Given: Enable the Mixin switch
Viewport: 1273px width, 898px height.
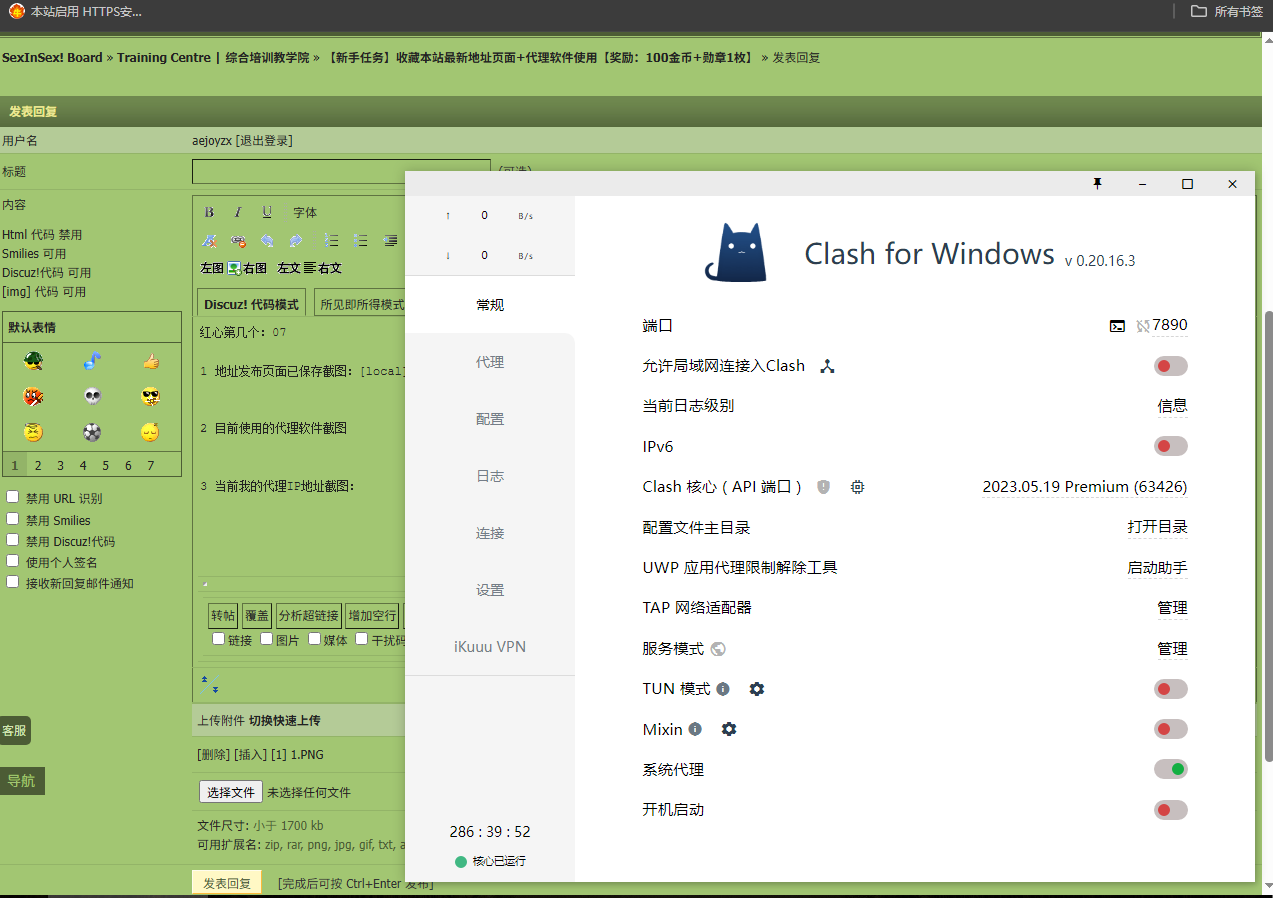Looking at the screenshot, I should coord(1171,729).
